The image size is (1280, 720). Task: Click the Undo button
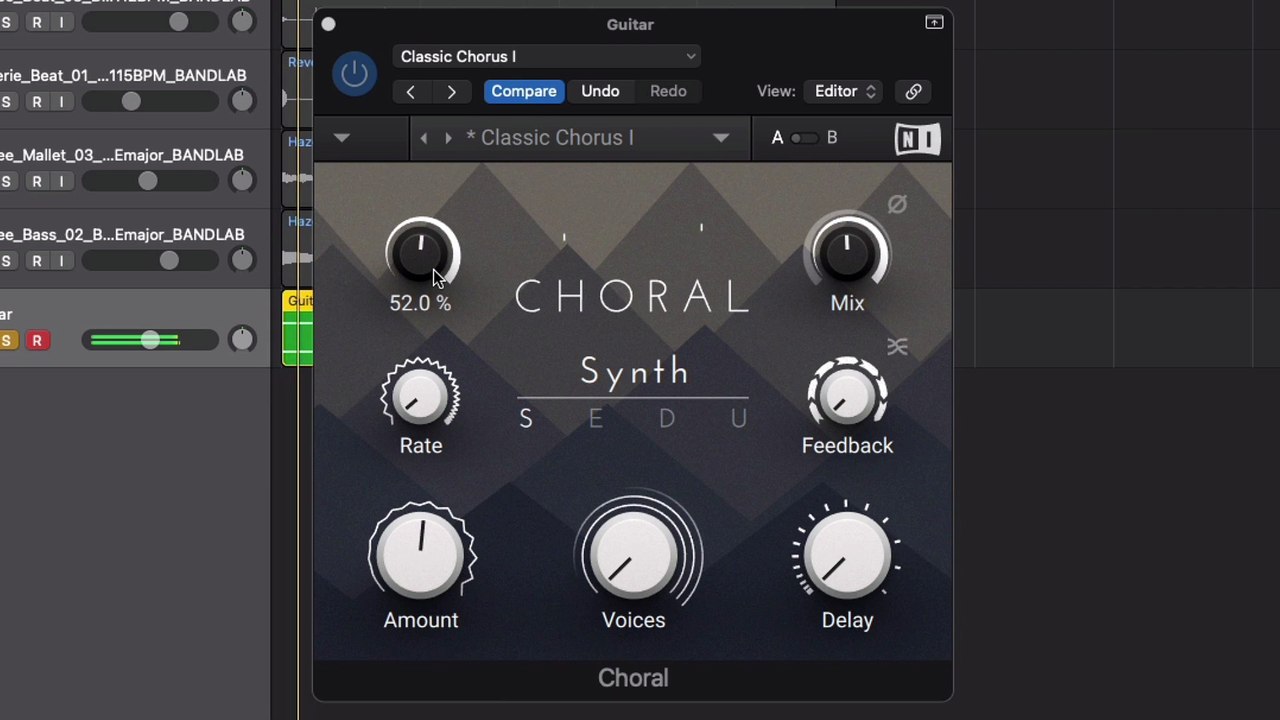[600, 91]
